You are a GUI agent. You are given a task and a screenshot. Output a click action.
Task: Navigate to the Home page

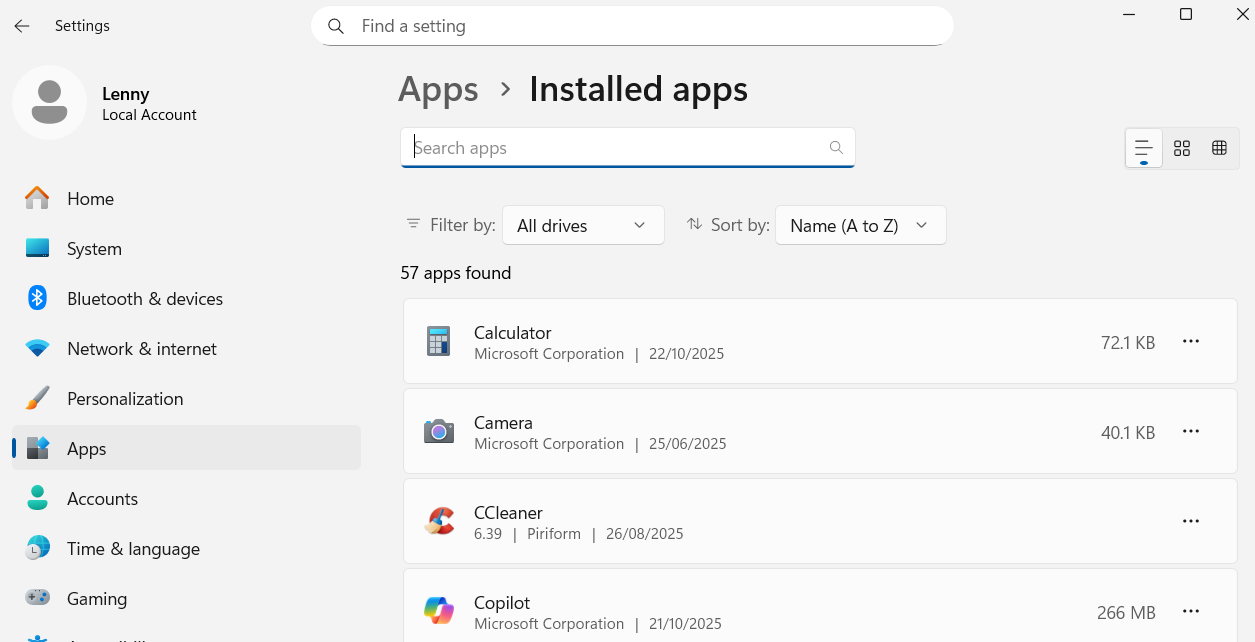pos(90,199)
